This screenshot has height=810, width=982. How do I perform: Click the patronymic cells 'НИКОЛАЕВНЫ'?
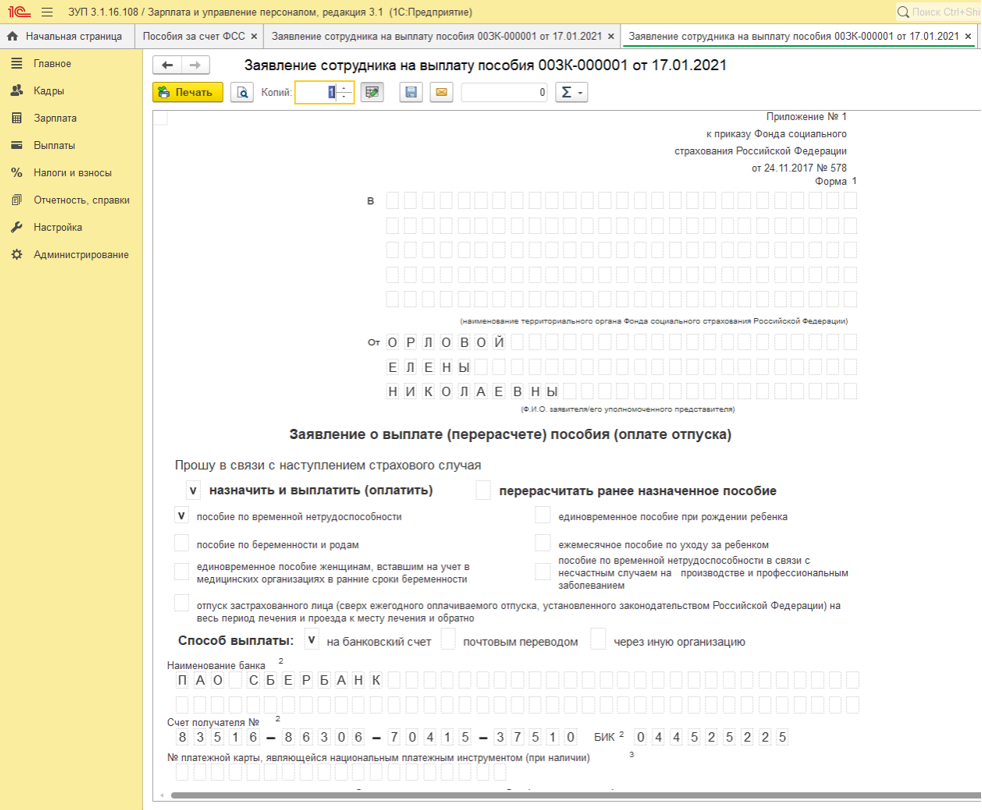tap(473, 392)
